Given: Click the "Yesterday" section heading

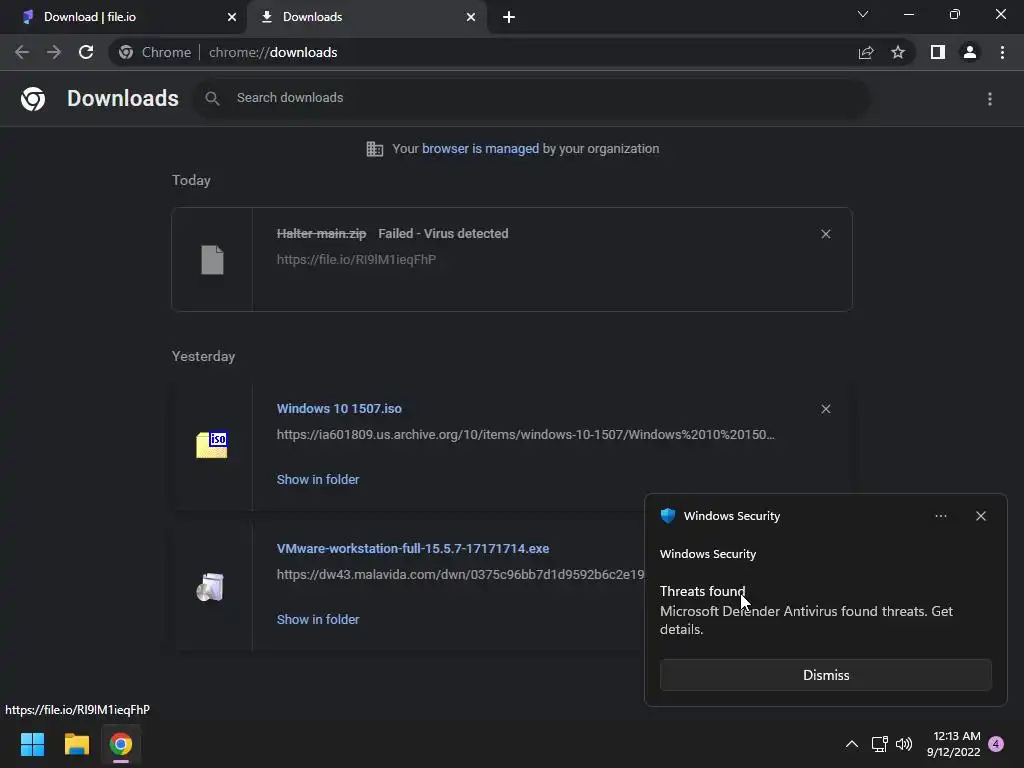Looking at the screenshot, I should coord(203,357).
